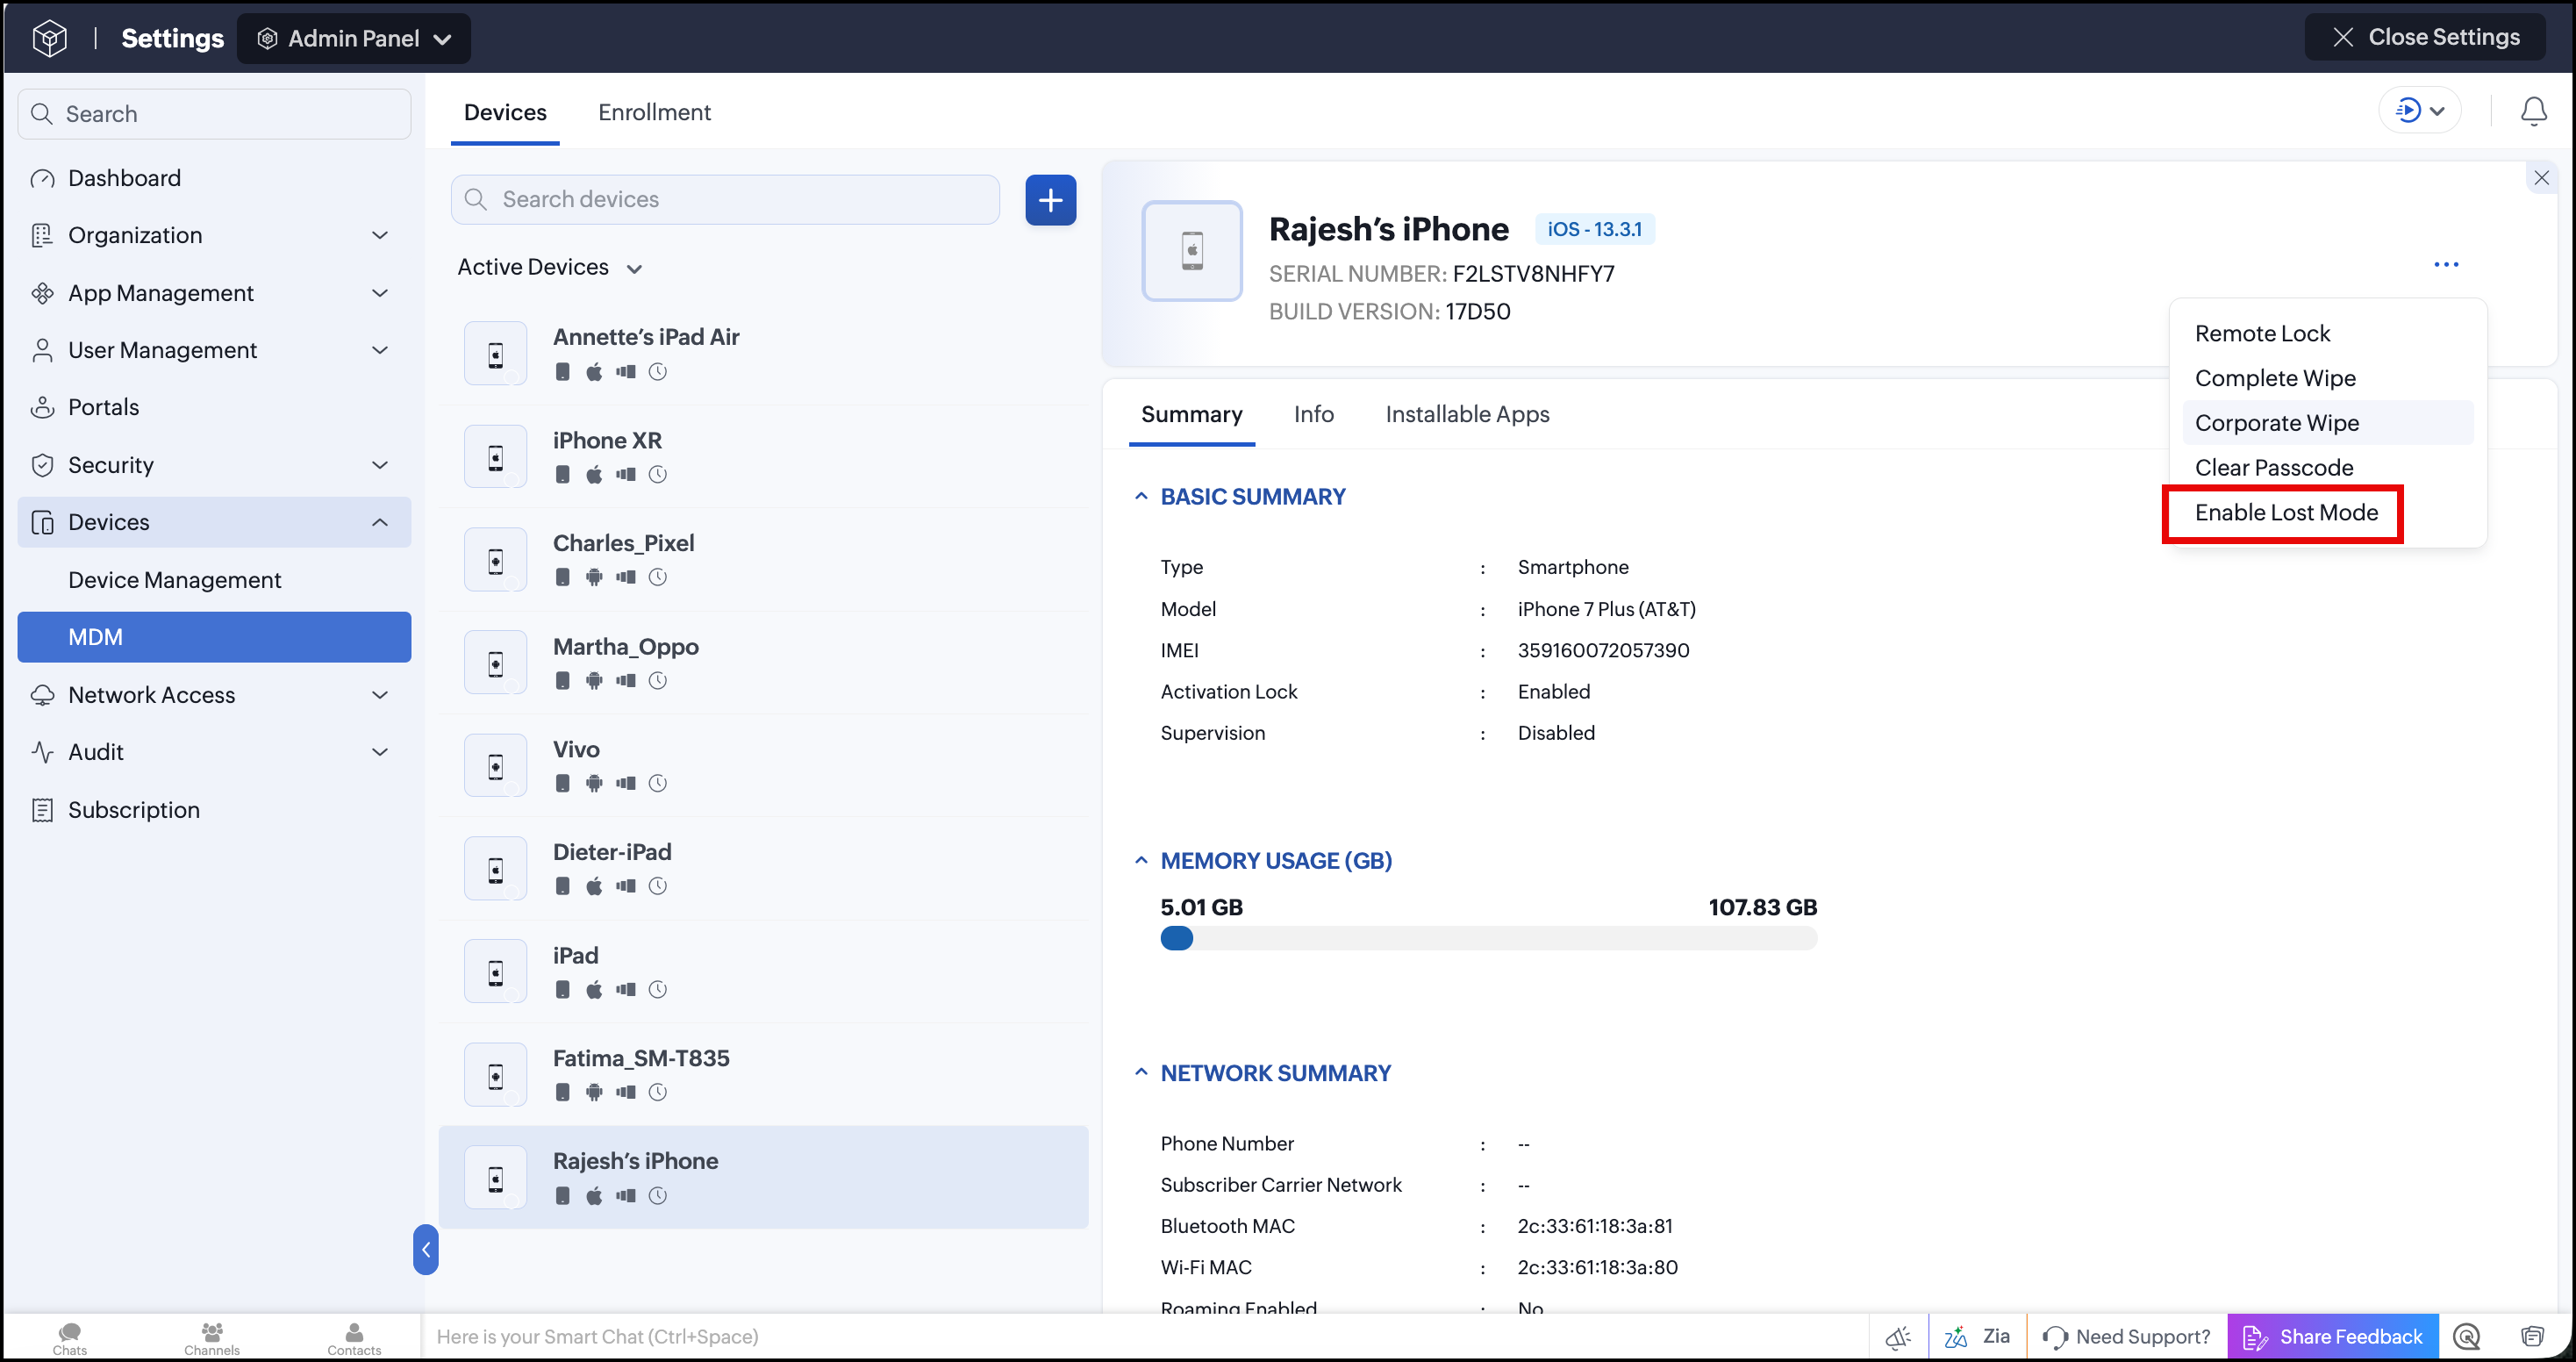The image size is (2576, 1362).
Task: Click the @ mentions icon in bottom bar
Action: pyautogui.click(x=2467, y=1338)
